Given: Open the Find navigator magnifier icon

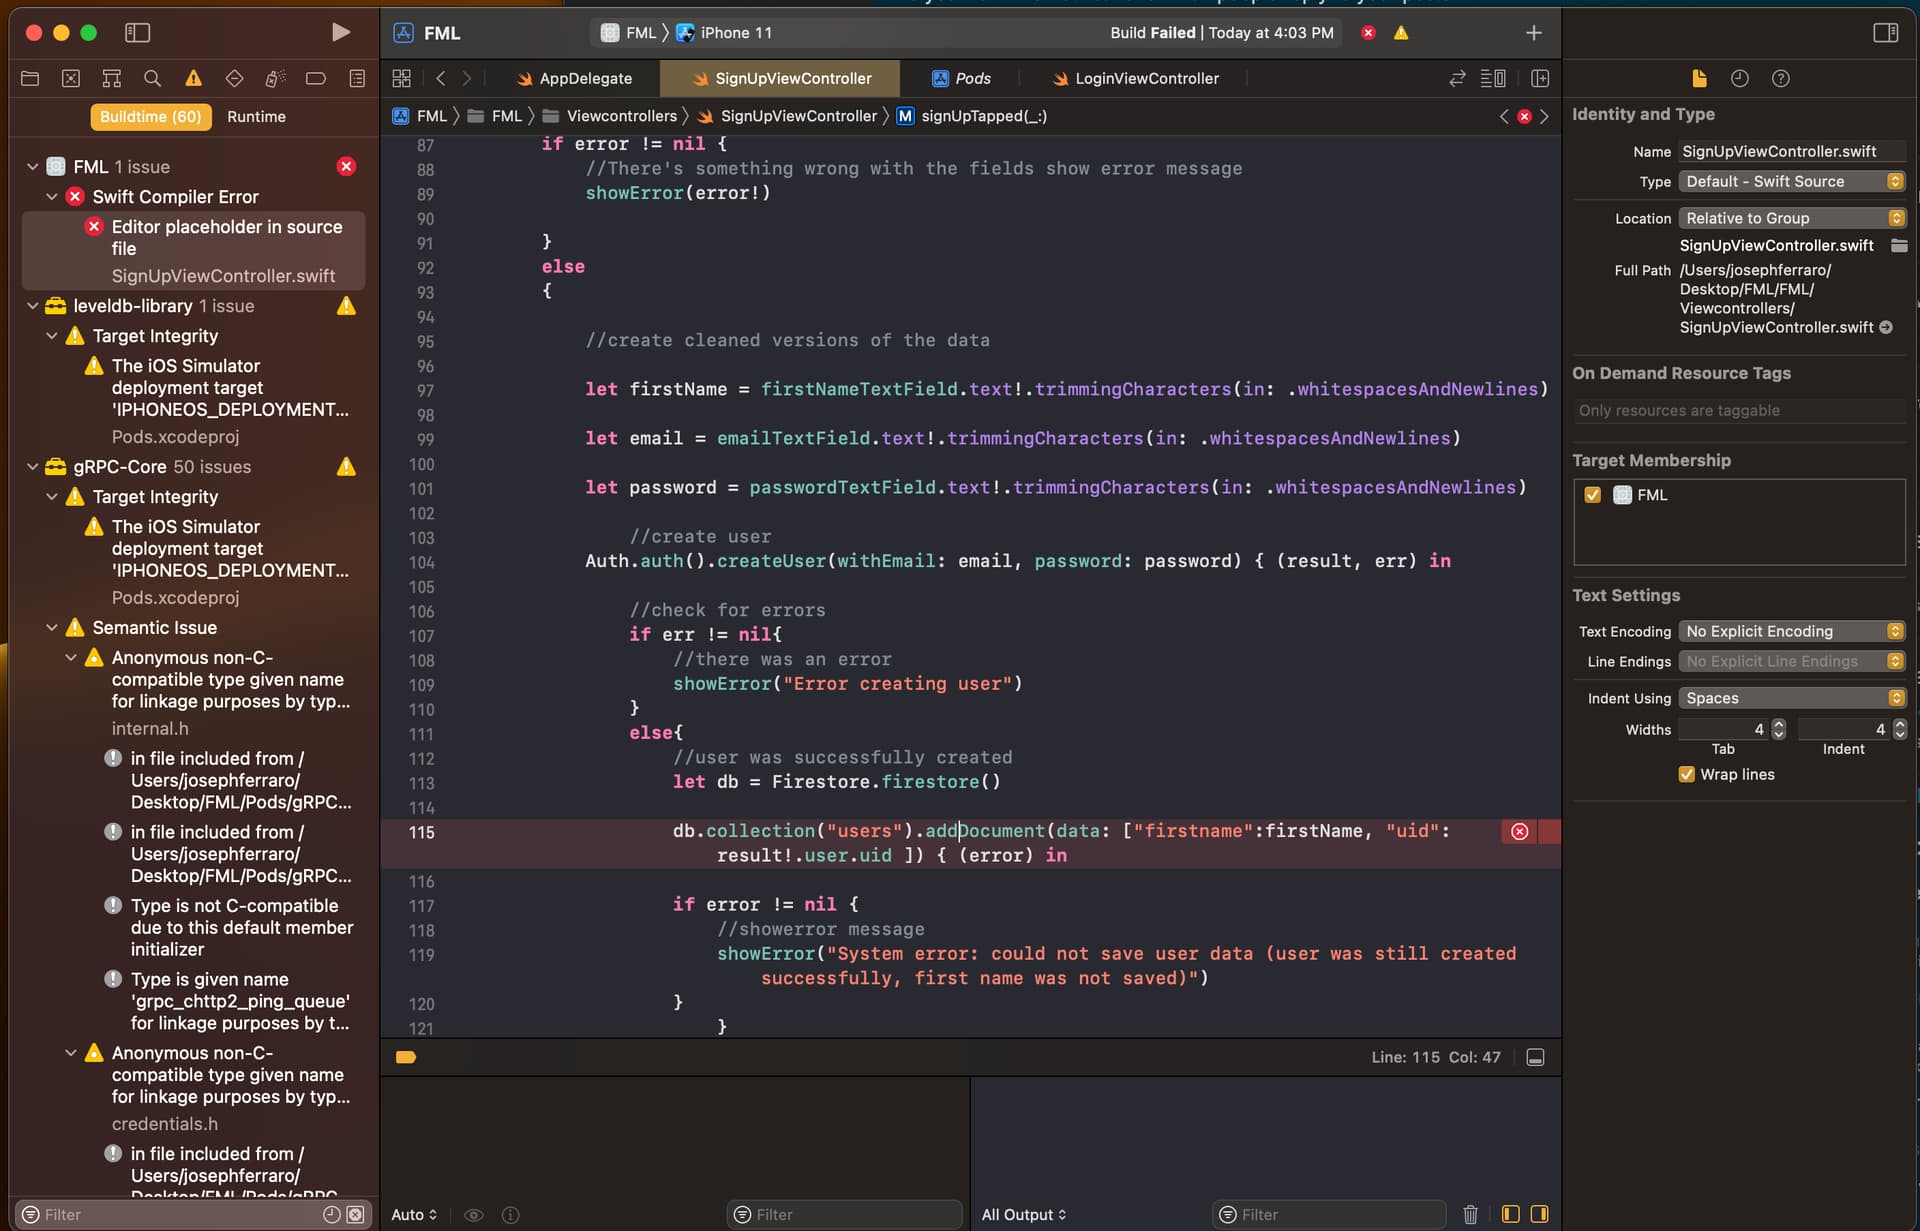Looking at the screenshot, I should point(152,78).
